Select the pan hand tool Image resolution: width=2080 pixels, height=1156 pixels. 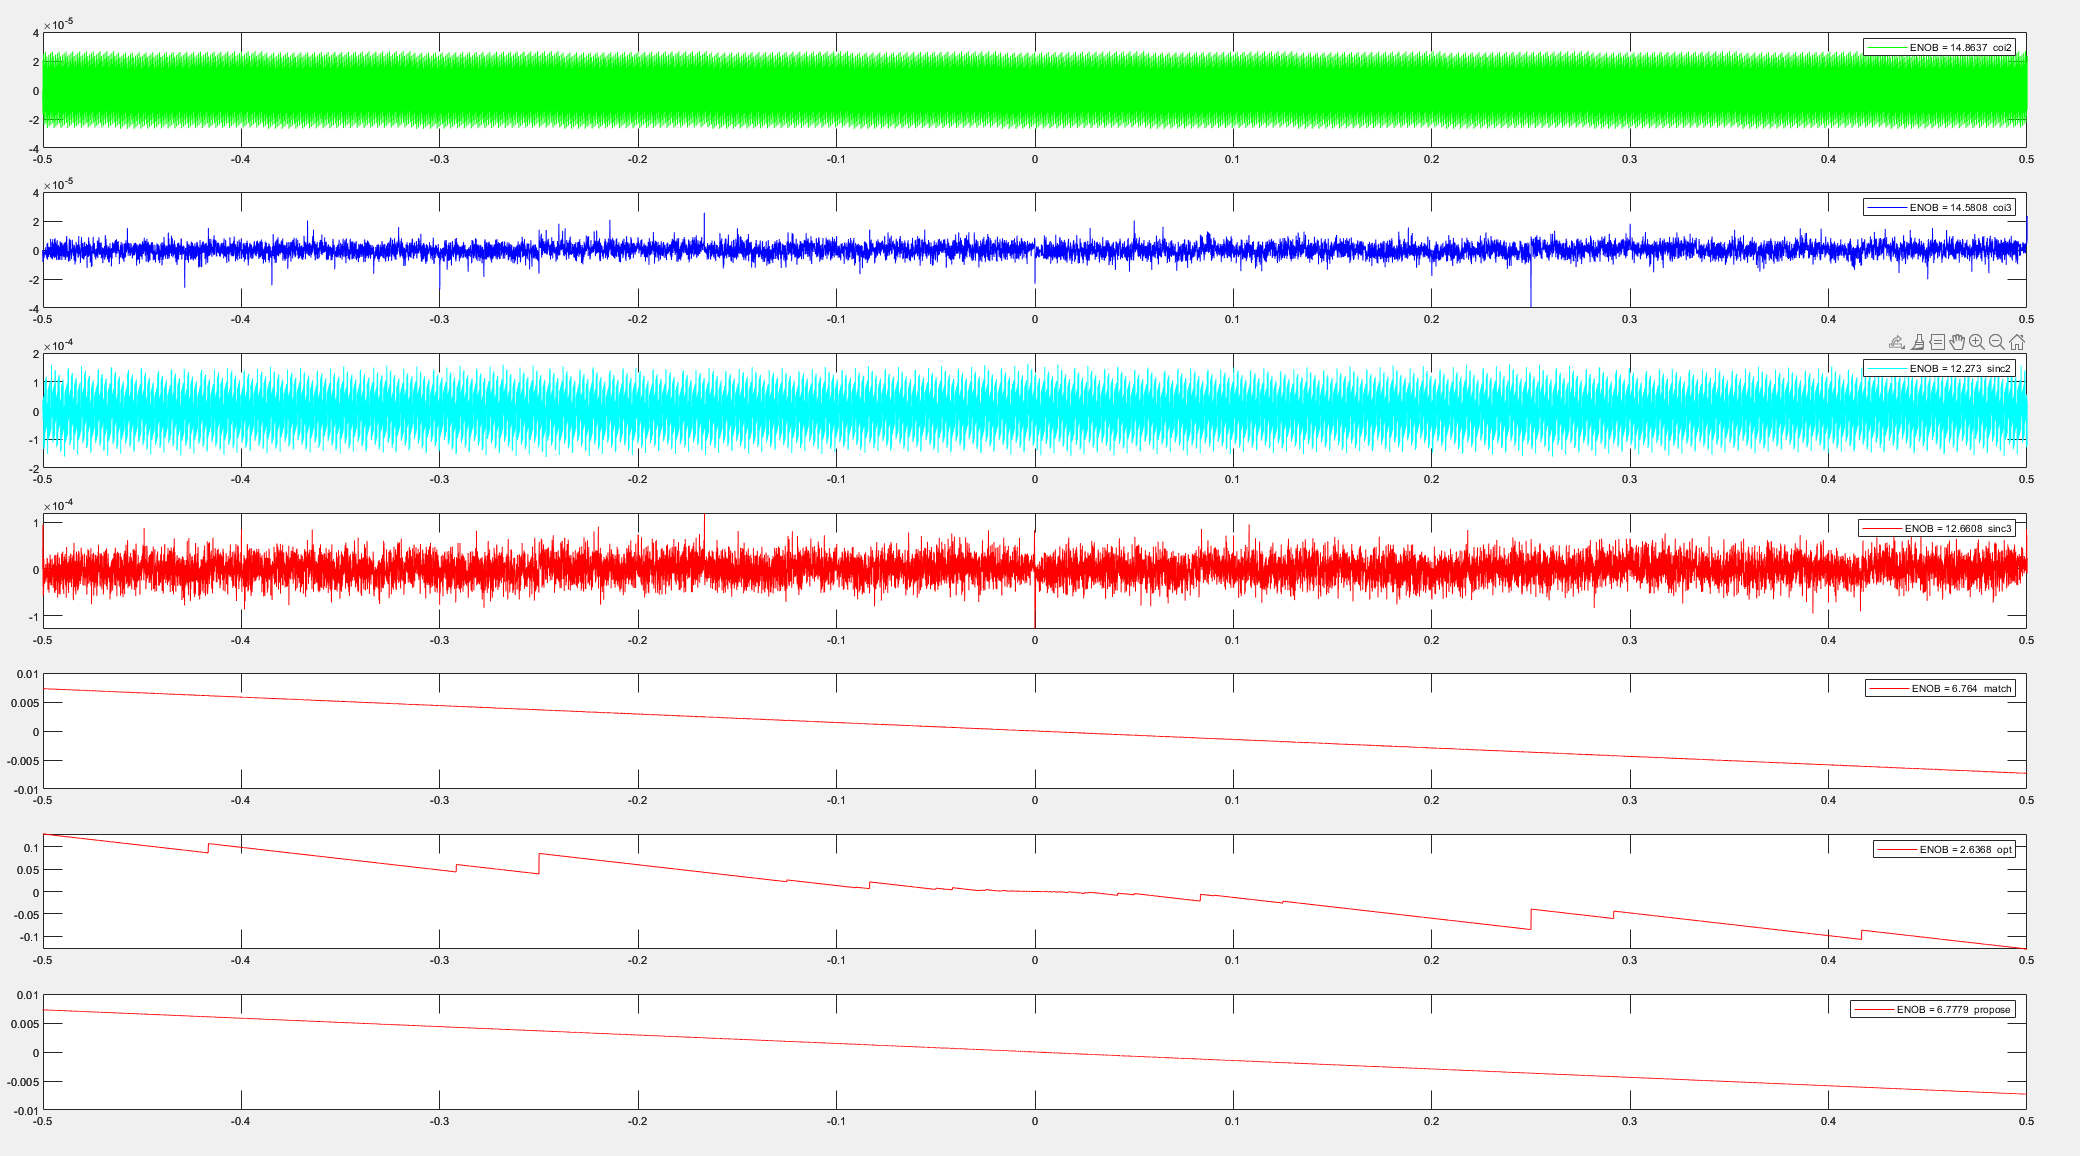click(1957, 342)
